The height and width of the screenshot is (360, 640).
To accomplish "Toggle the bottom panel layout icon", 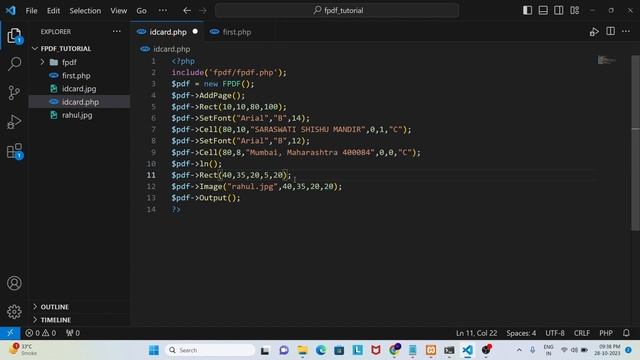I will (543, 10).
